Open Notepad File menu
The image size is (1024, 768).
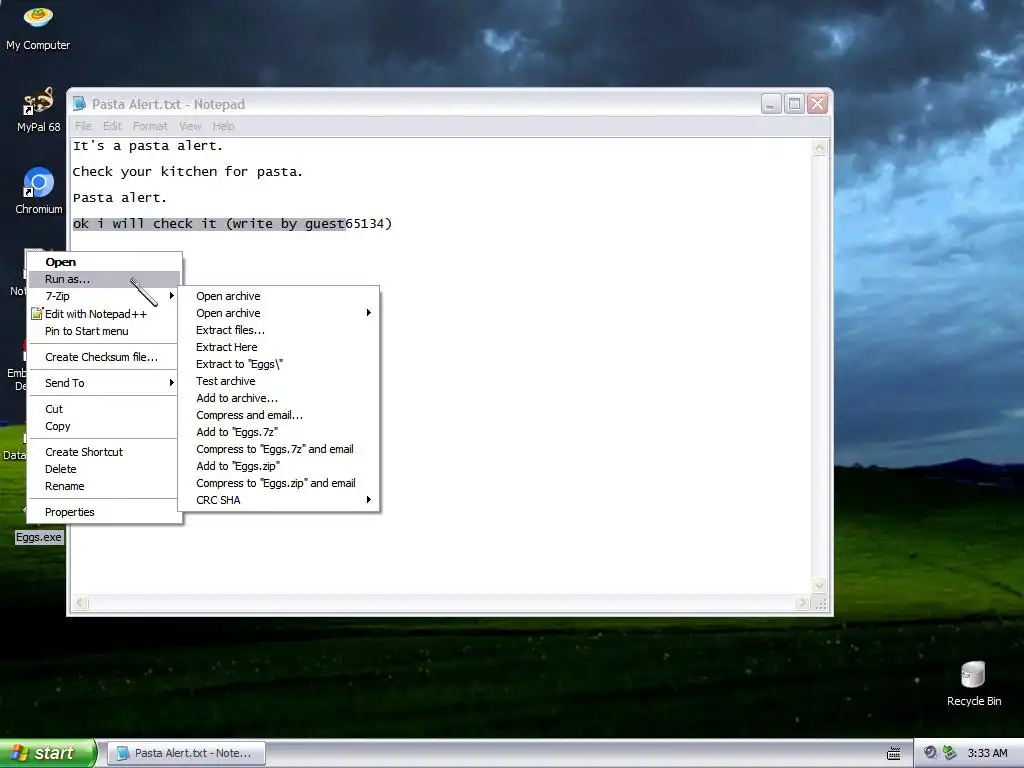click(83, 126)
